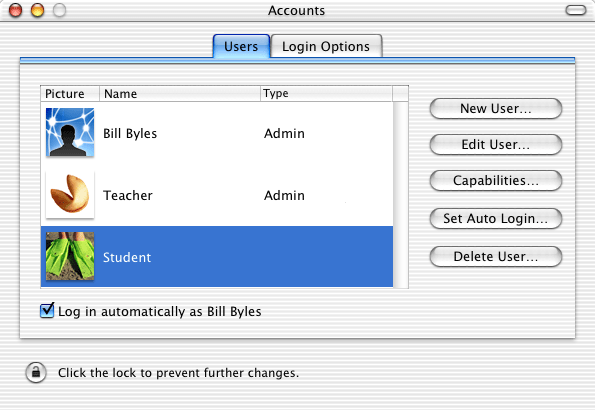Select Bill Byles silhouette picture

pyautogui.click(x=70, y=132)
